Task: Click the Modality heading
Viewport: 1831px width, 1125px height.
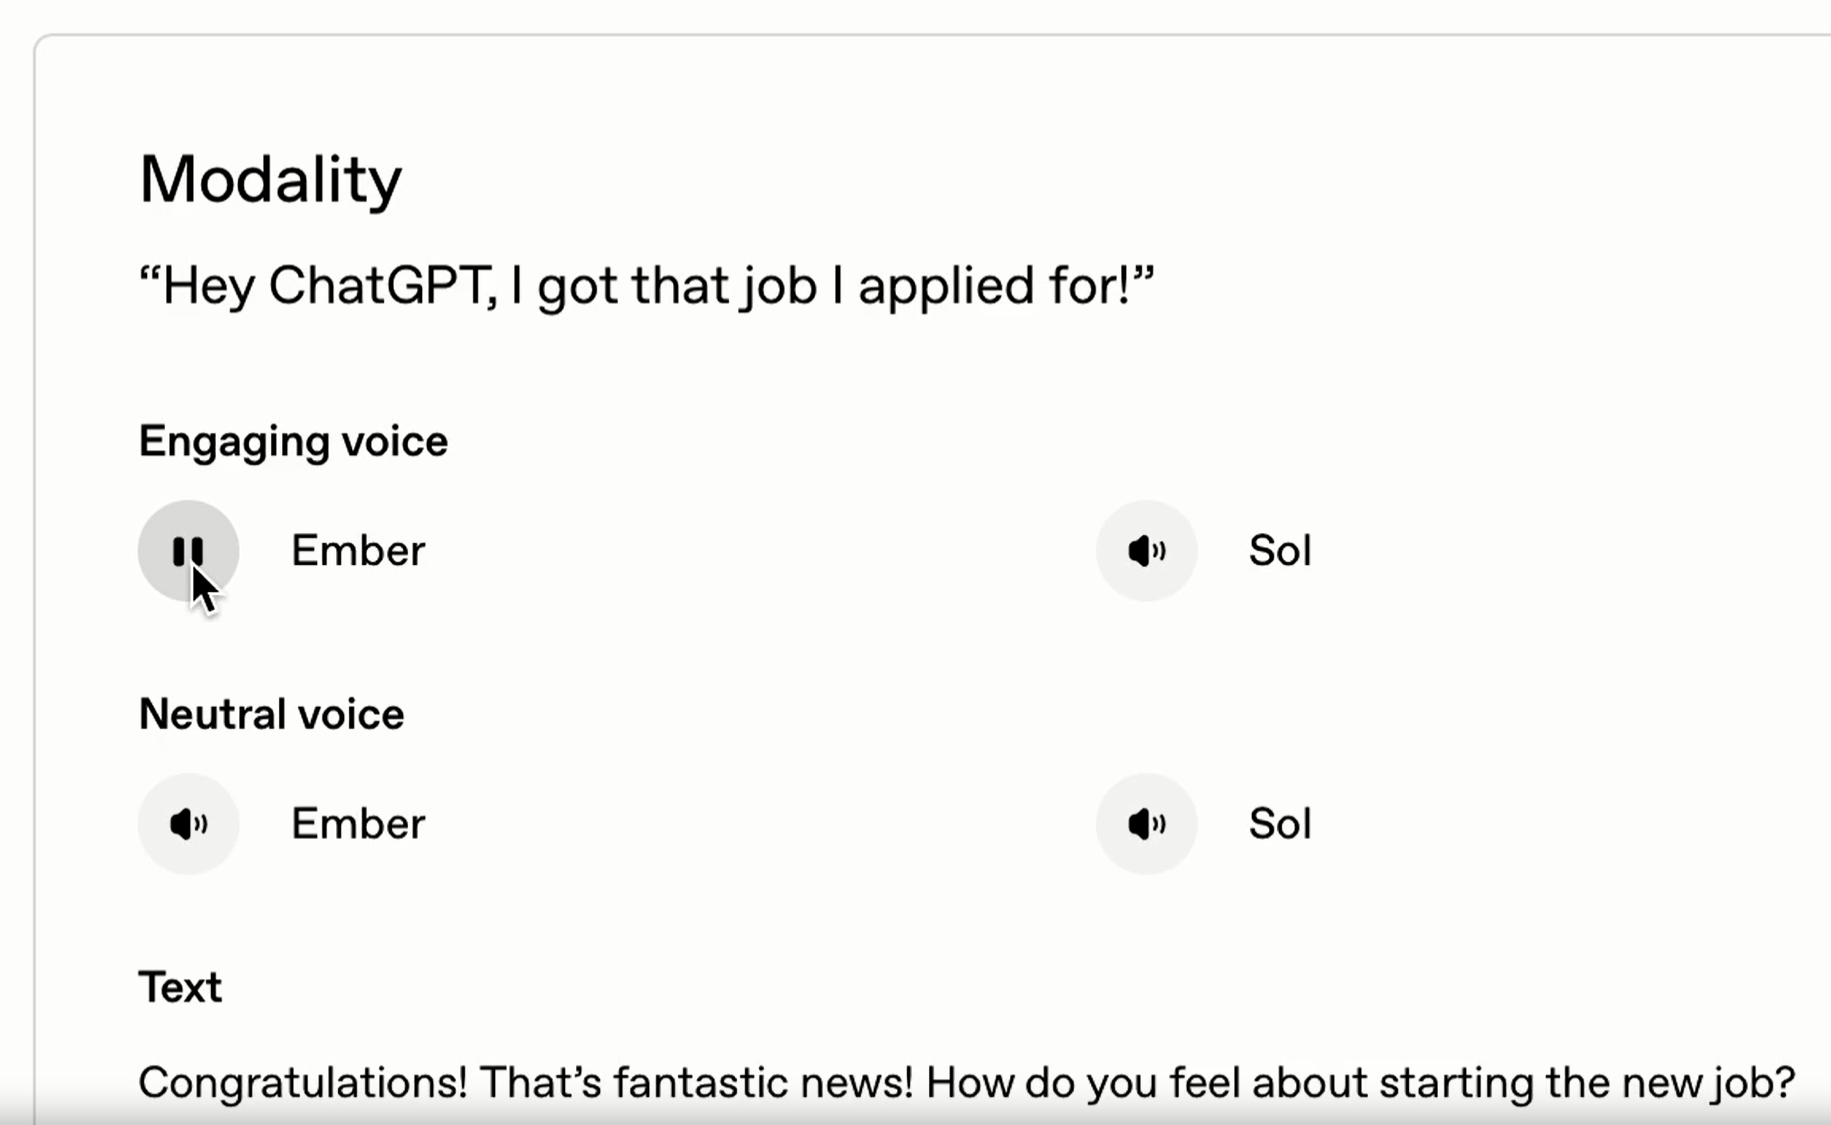Action: tap(270, 180)
